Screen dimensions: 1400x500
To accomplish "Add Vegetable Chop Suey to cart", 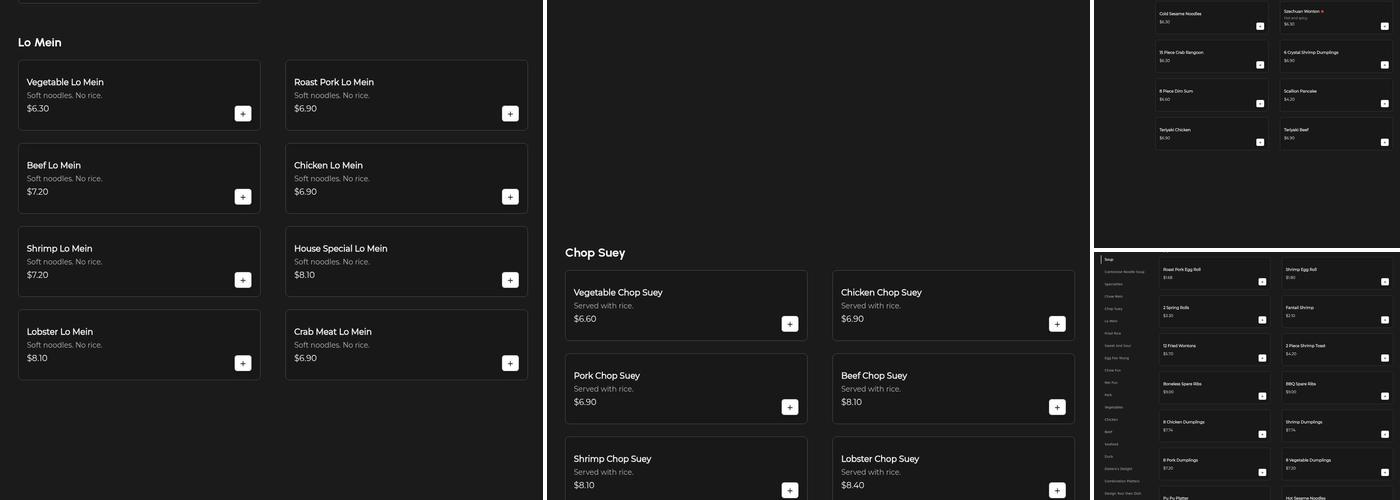I will point(790,324).
